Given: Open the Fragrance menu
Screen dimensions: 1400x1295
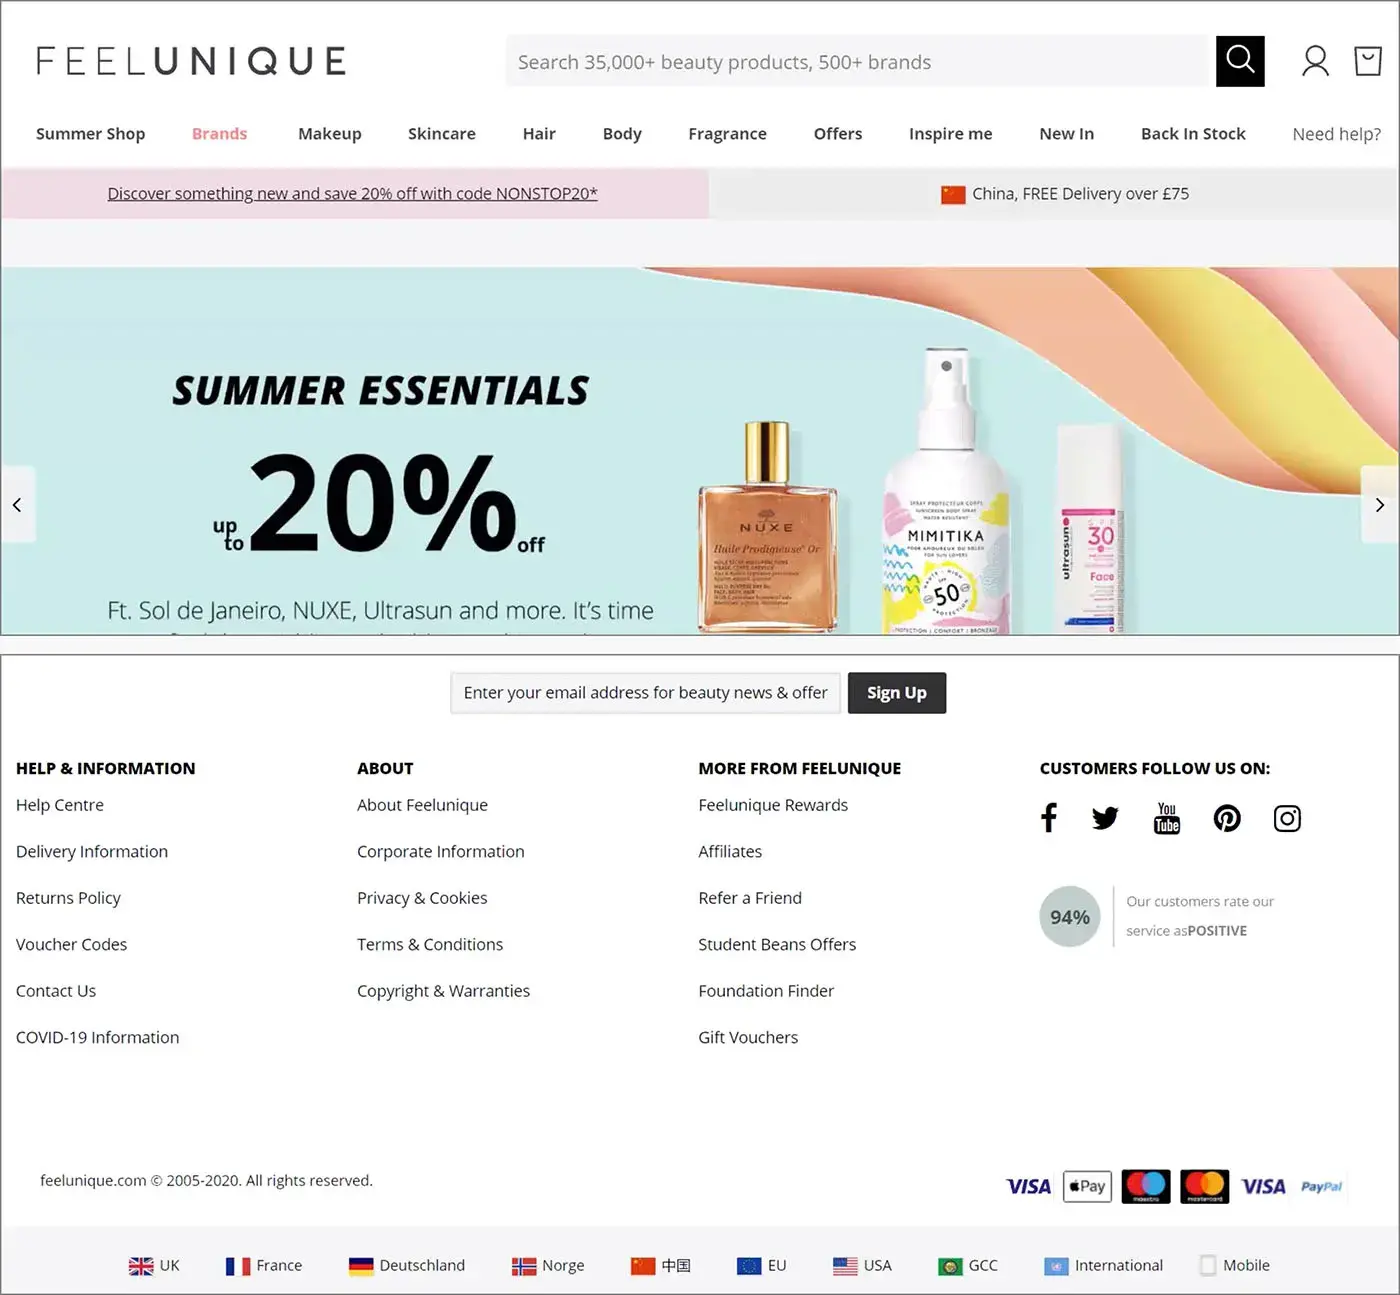Looking at the screenshot, I should (x=727, y=134).
